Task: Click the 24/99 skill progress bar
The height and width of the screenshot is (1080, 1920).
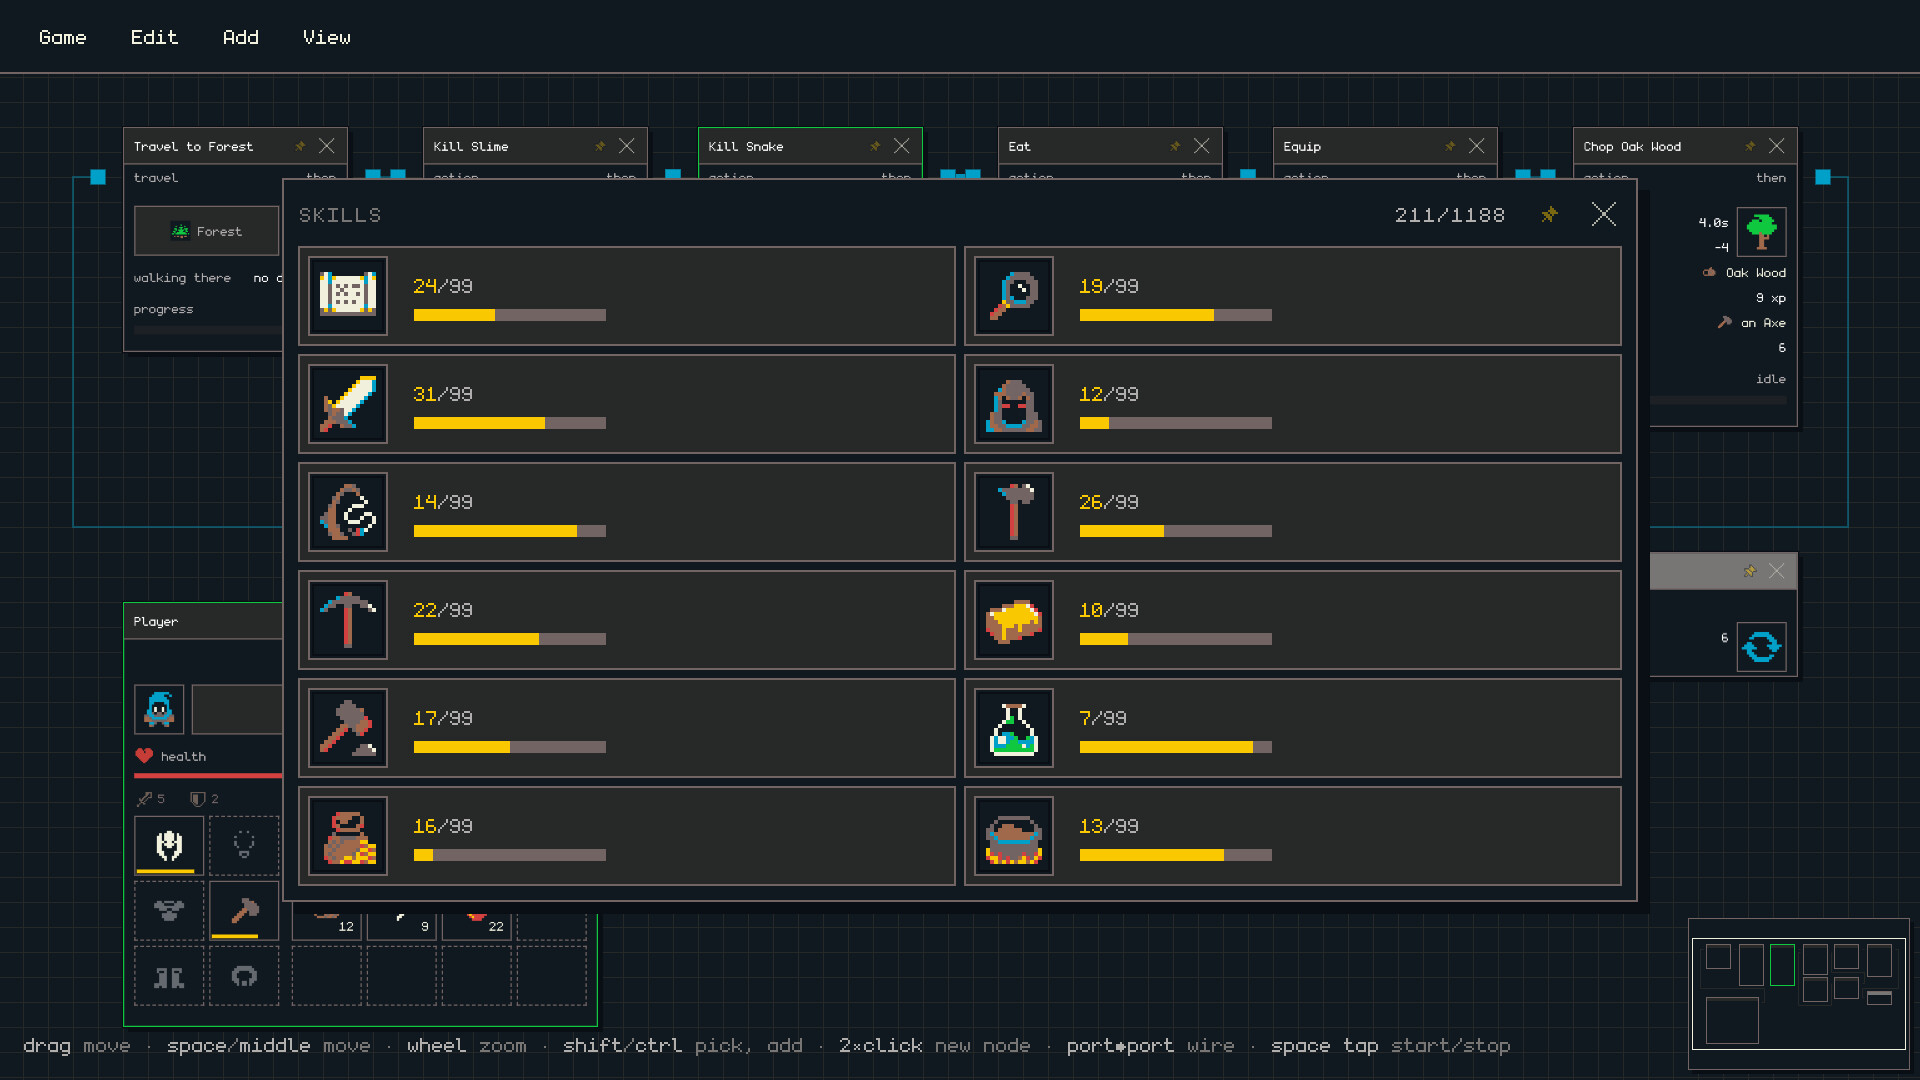Action: coord(510,315)
